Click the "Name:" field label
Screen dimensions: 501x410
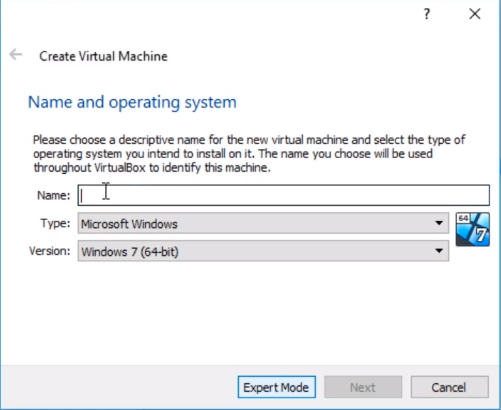click(54, 195)
